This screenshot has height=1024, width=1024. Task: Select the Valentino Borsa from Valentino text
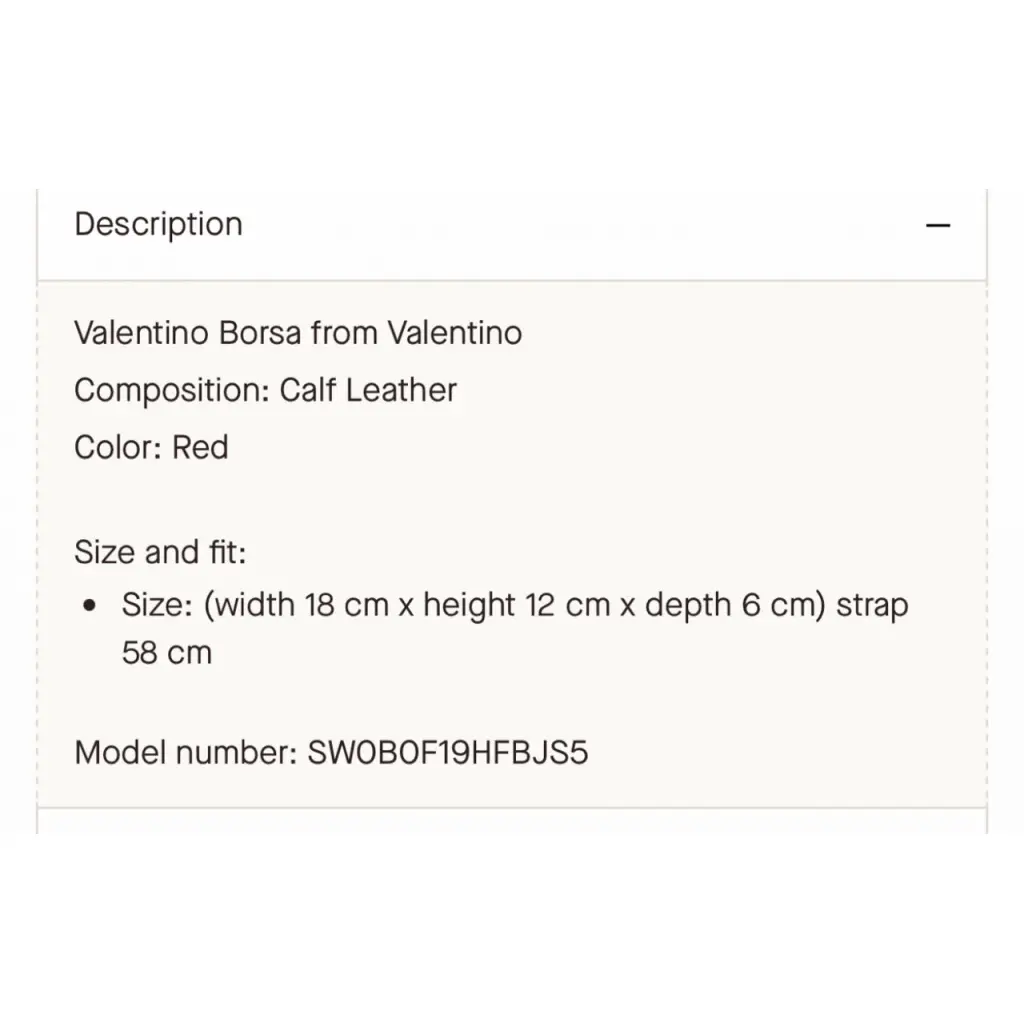point(298,332)
